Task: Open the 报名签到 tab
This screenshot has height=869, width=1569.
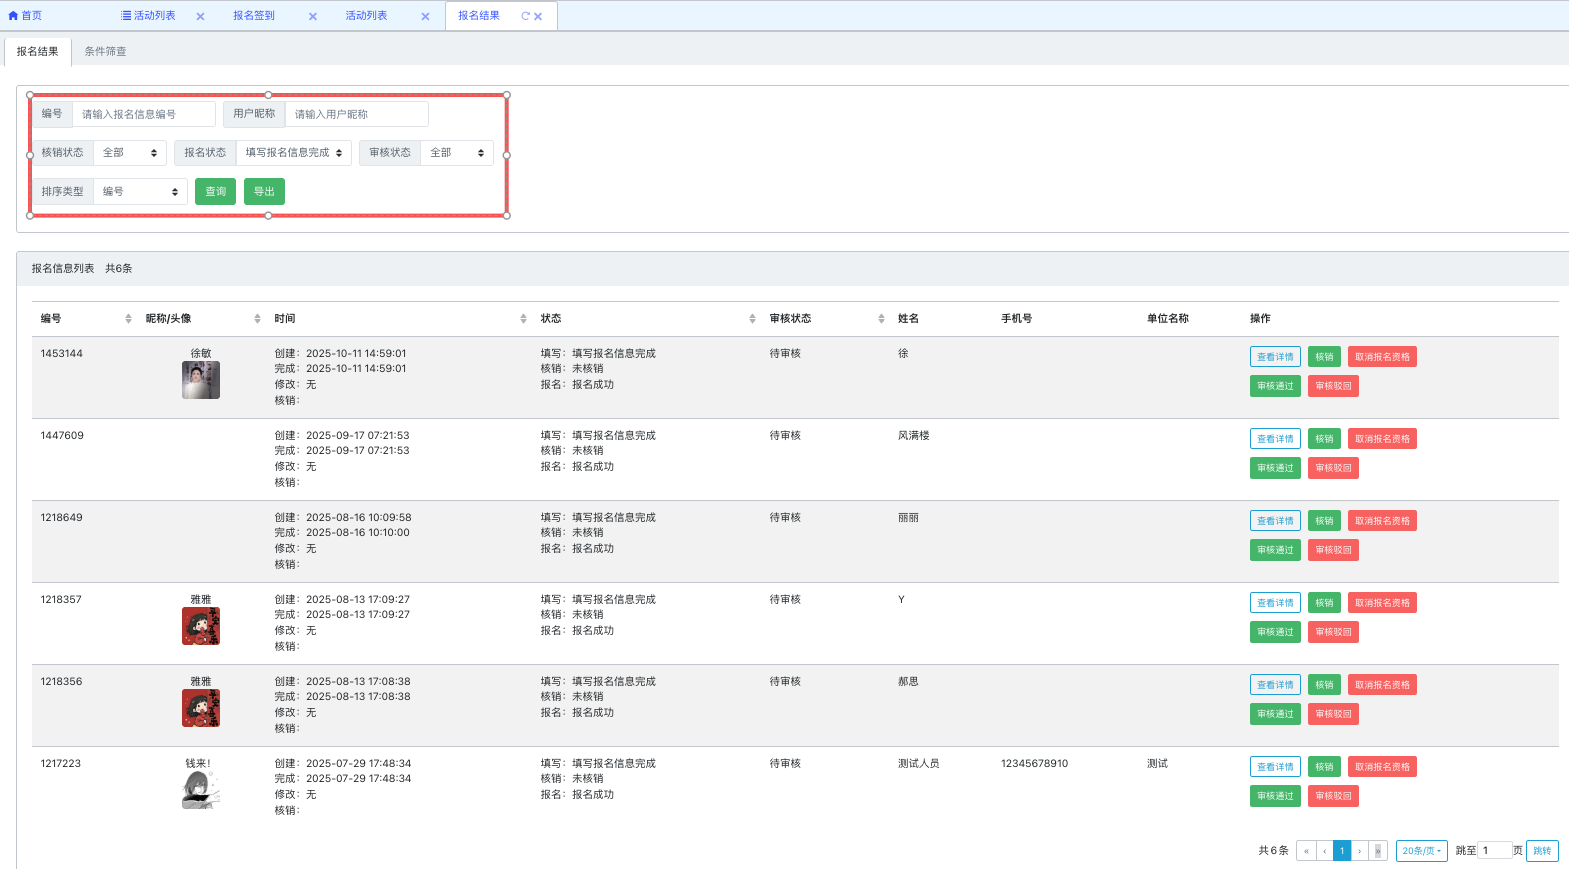Action: click(x=254, y=16)
